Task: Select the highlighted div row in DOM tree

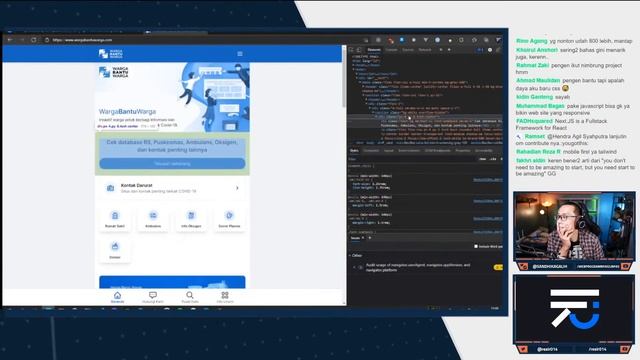Action: click(425, 117)
